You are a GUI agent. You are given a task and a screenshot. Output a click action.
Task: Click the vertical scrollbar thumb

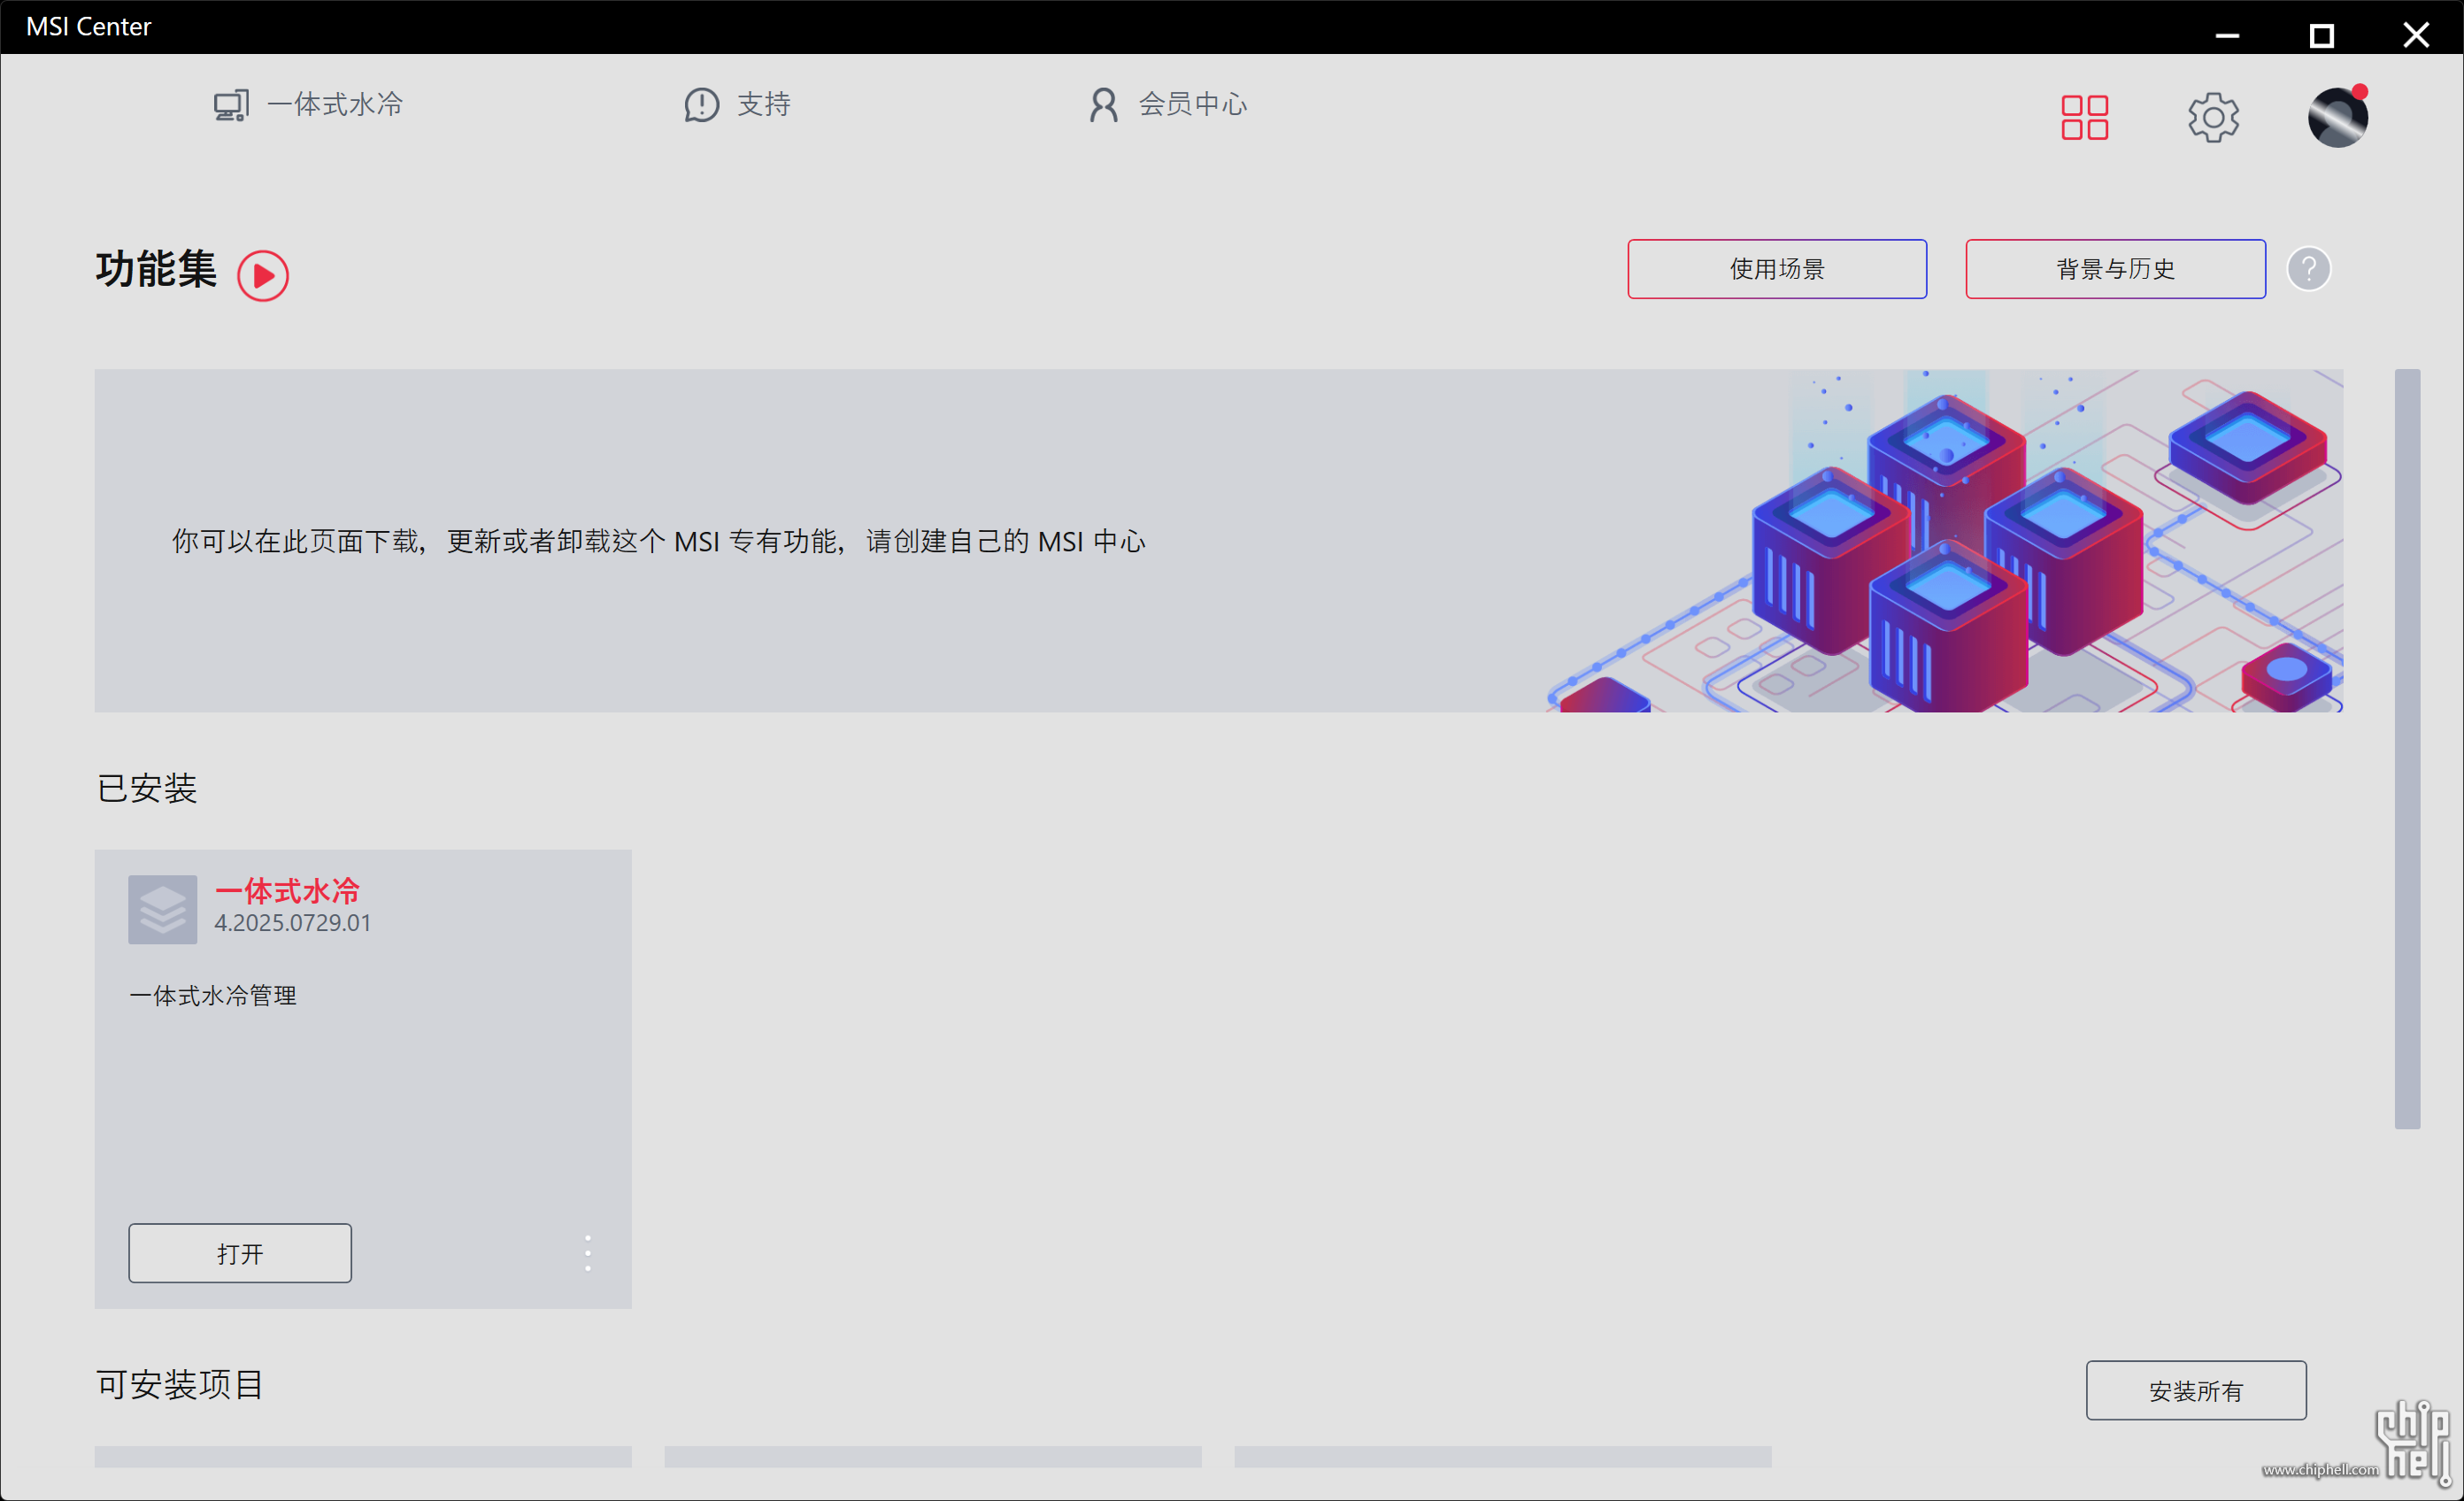(x=2407, y=748)
